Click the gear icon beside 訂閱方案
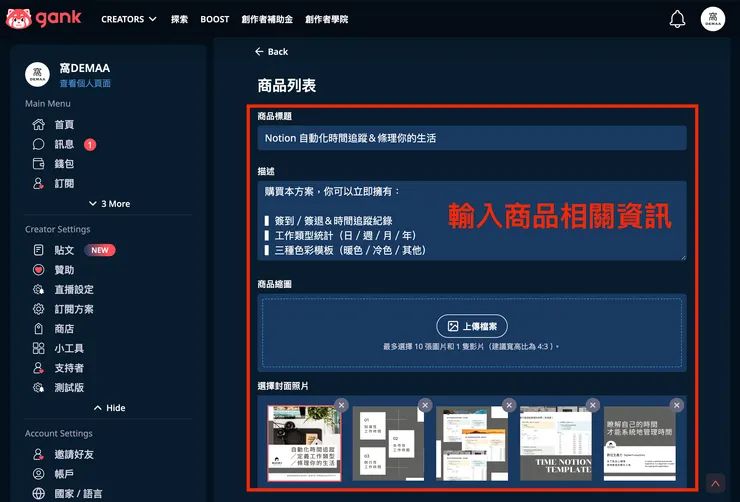The height and width of the screenshot is (502, 740). point(39,309)
